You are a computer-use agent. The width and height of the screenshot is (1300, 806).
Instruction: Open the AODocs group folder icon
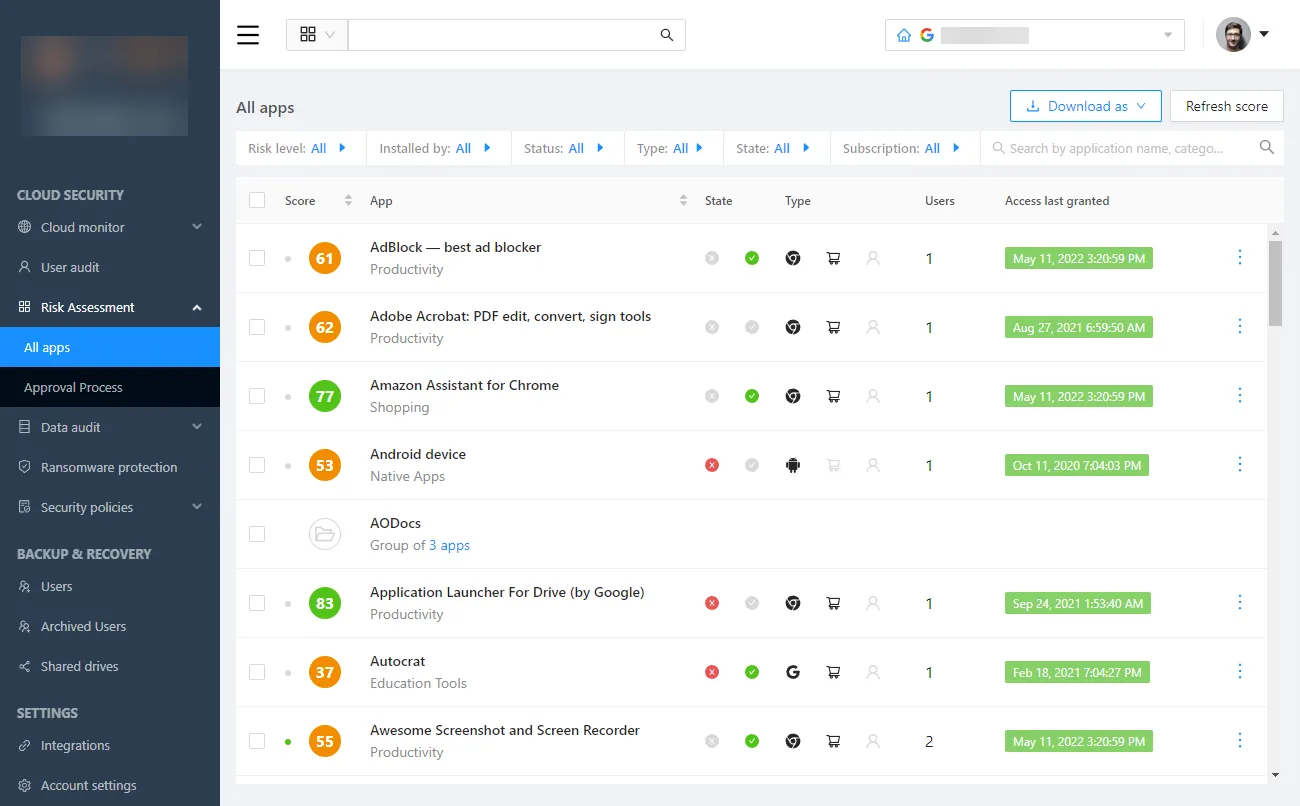coord(324,534)
